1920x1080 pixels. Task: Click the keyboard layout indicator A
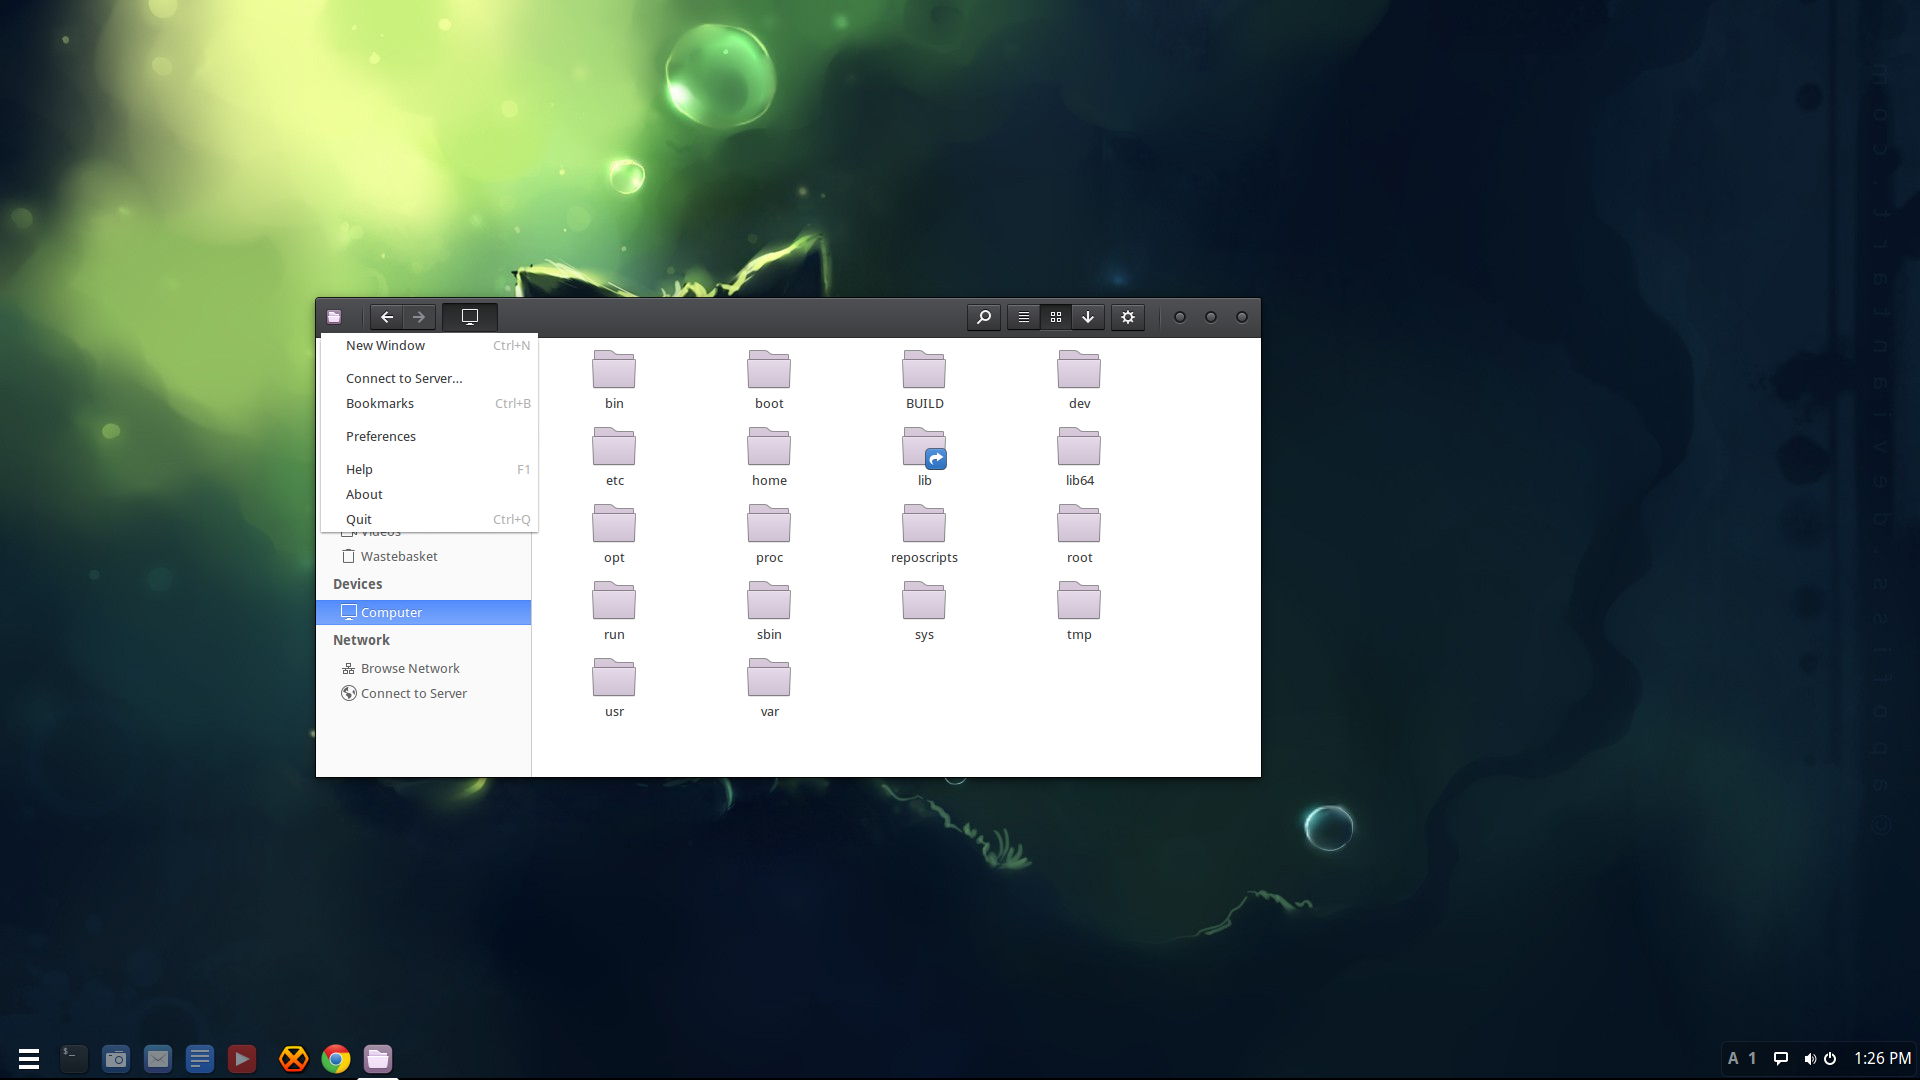[x=1733, y=1058]
